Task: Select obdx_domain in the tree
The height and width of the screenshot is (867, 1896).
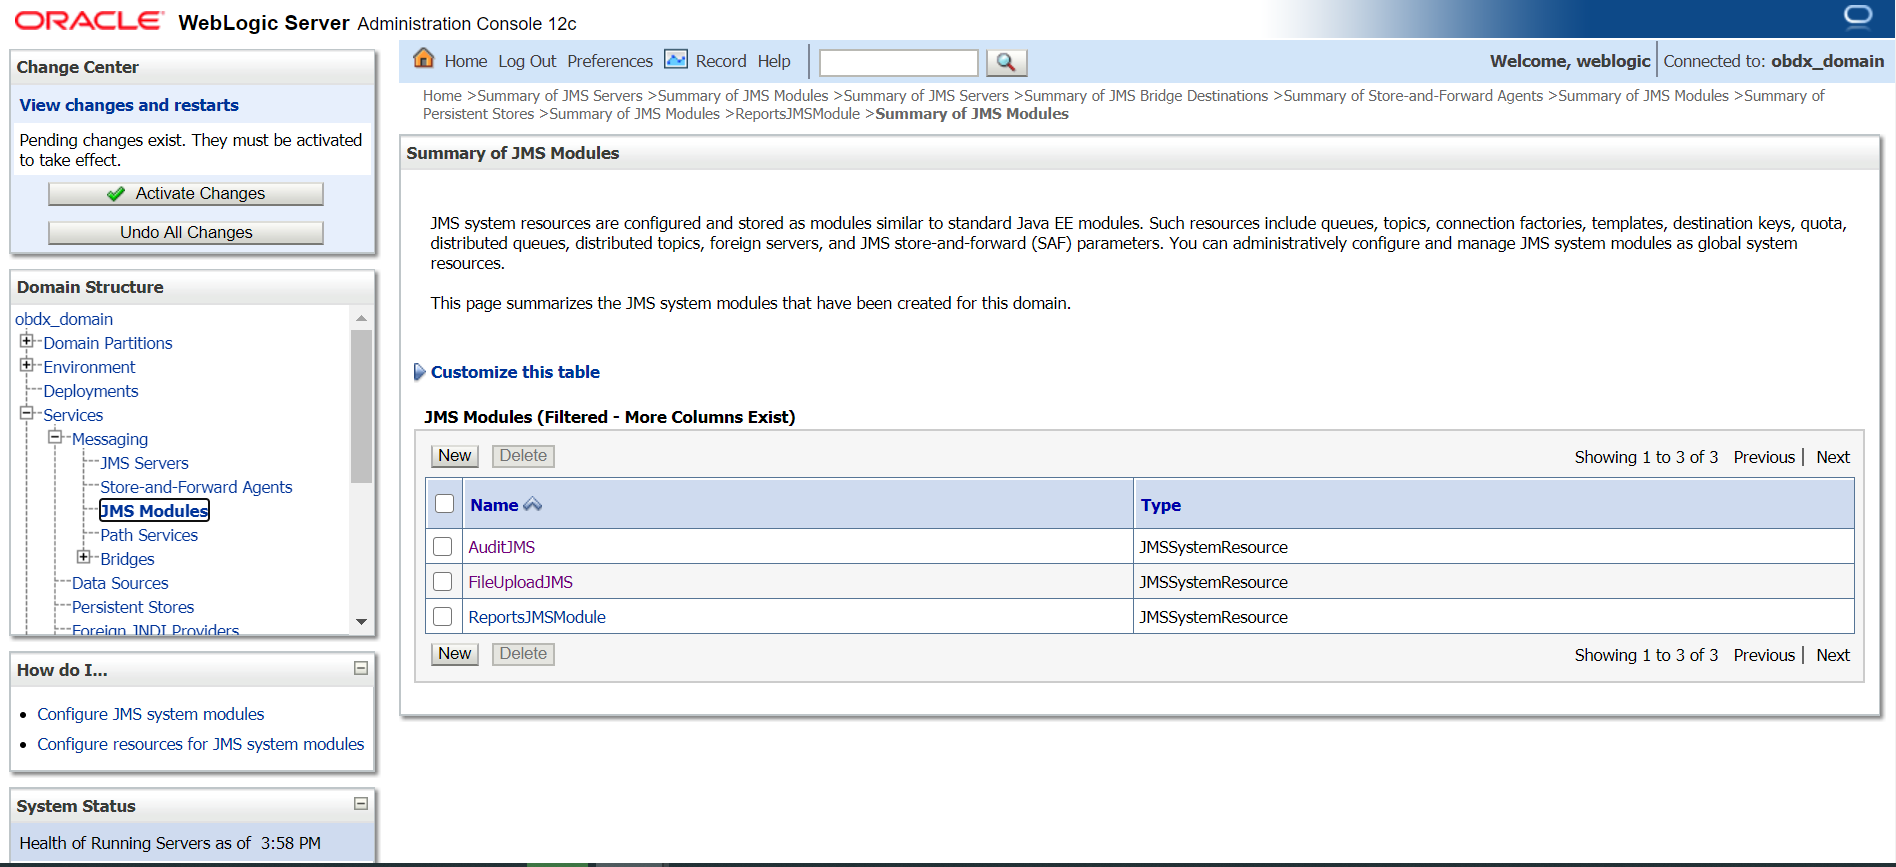Action: [x=64, y=319]
